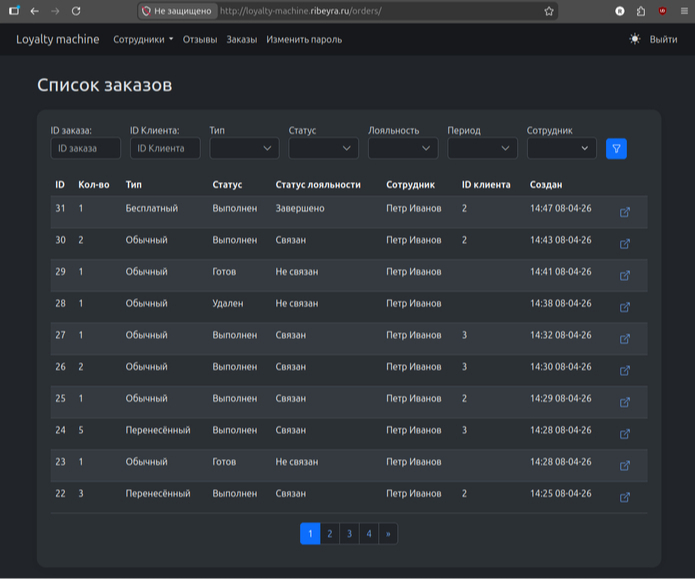Open order 24 using its row link icon

coord(625,434)
